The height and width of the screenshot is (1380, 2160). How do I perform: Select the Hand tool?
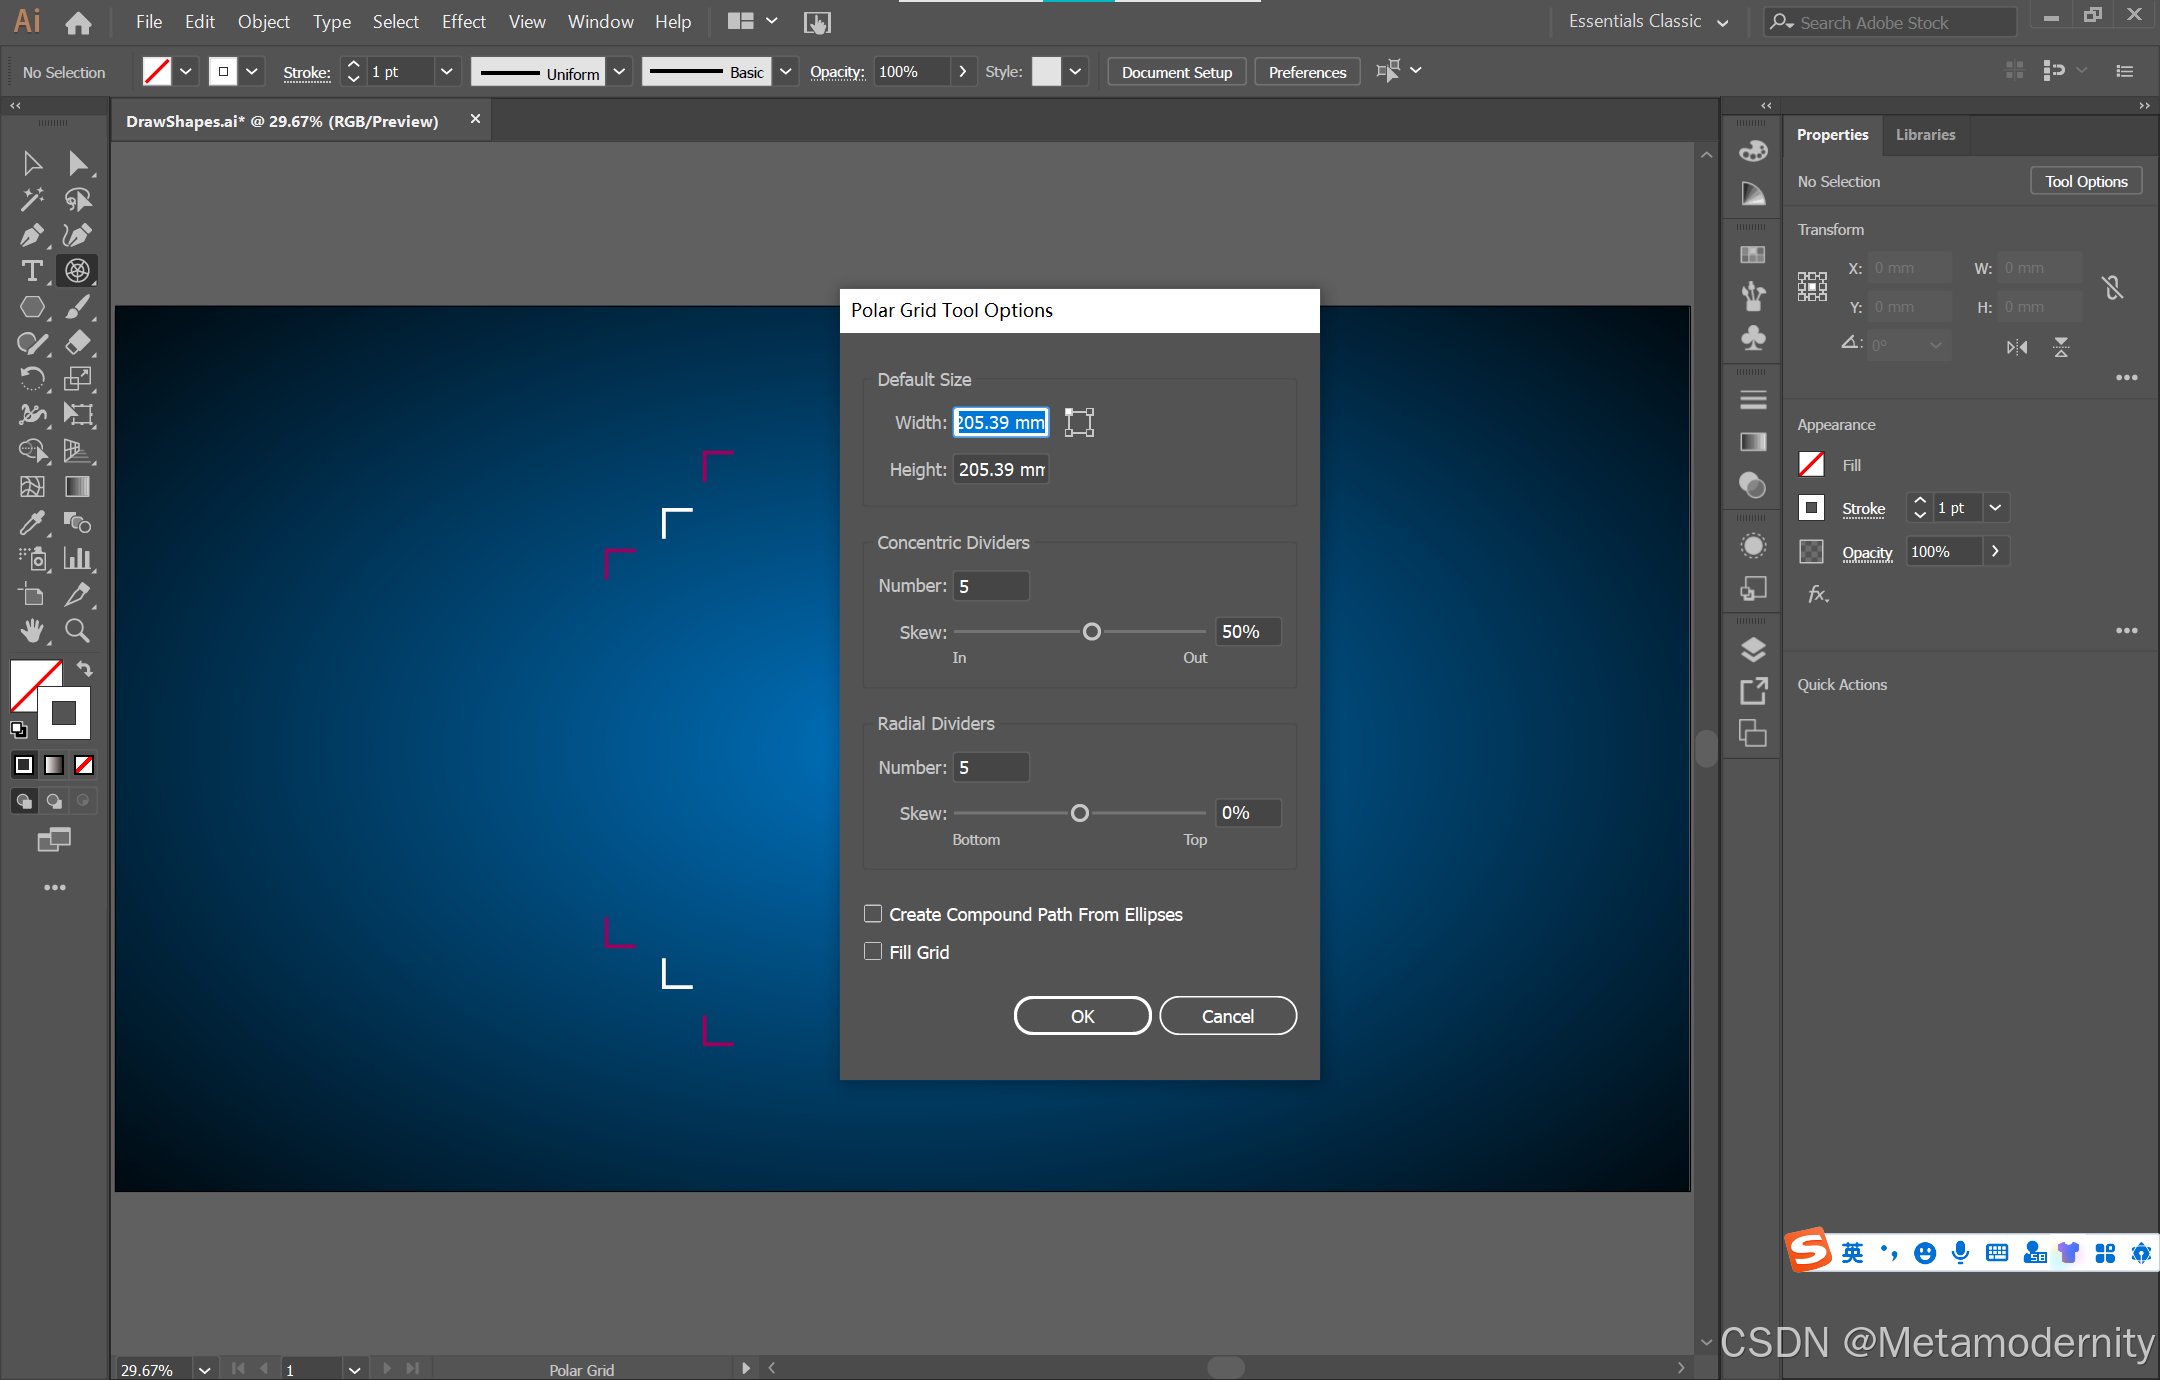[31, 630]
